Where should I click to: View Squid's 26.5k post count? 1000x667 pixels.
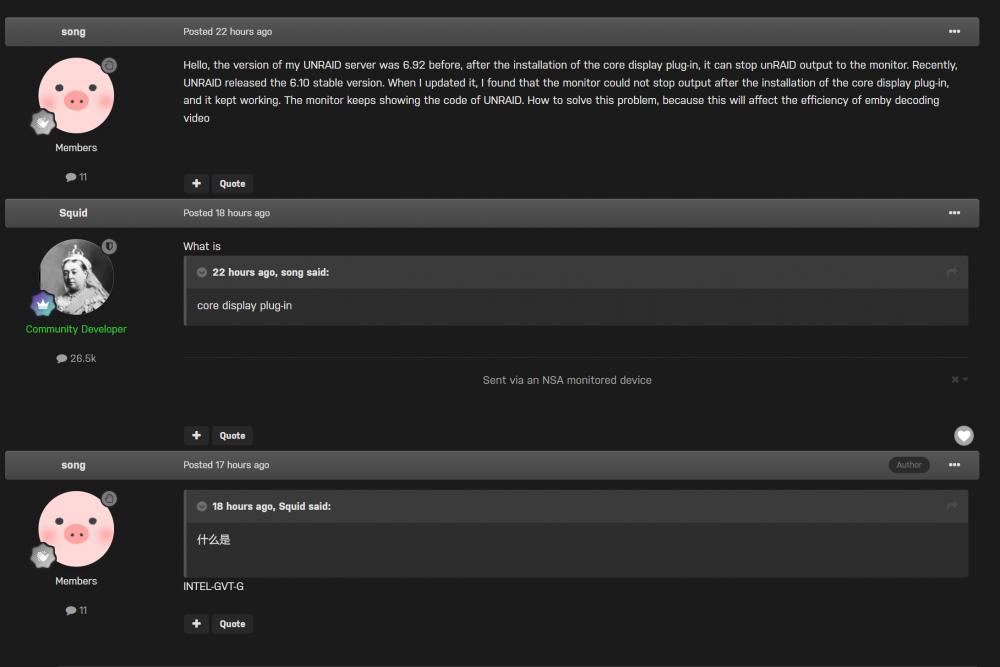pyautogui.click(x=76, y=358)
